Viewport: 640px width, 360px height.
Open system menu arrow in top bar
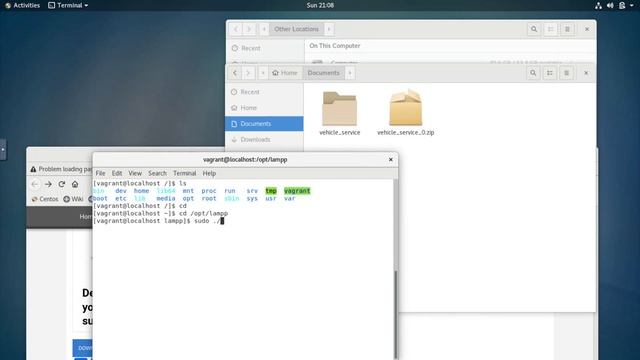pyautogui.click(x=631, y=6)
